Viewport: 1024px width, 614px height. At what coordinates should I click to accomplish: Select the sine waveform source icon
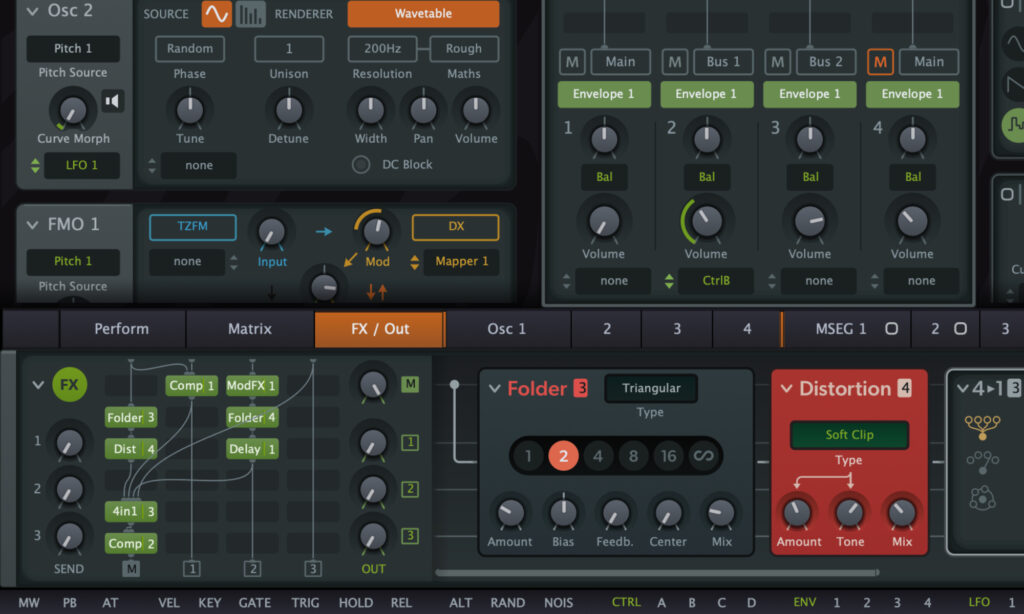(x=216, y=13)
